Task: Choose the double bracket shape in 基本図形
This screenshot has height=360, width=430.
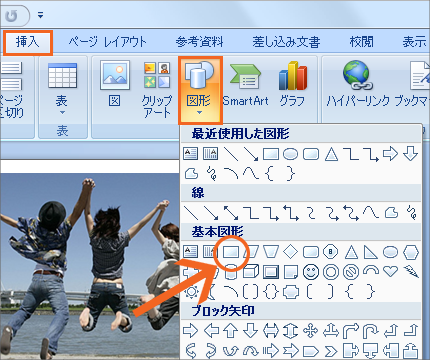Action: coord(251,292)
